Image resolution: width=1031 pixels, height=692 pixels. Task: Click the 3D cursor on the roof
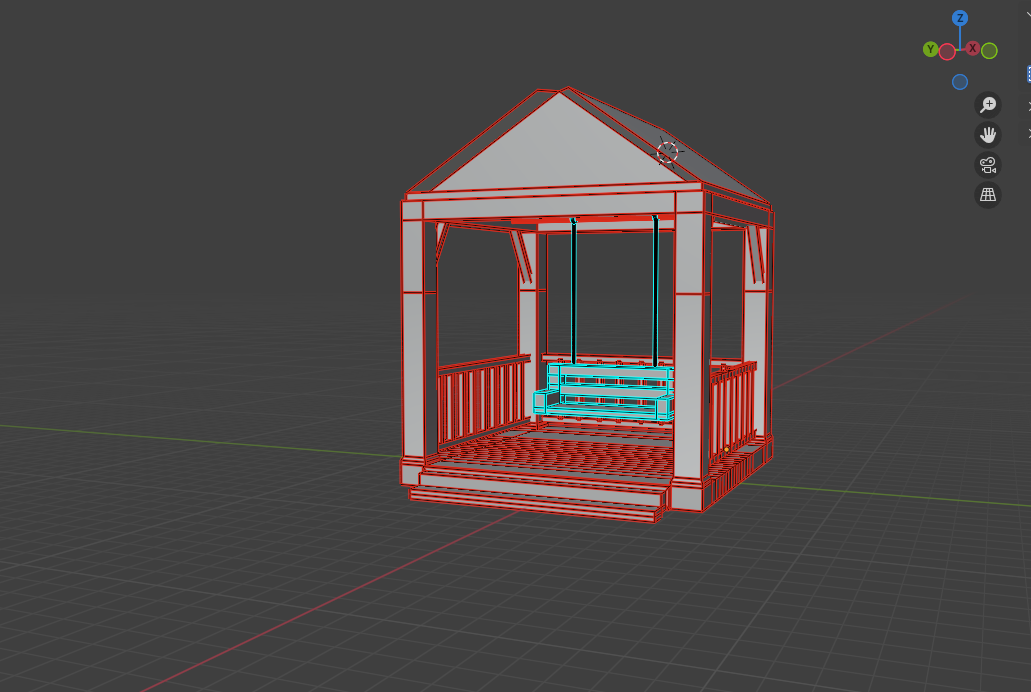point(667,152)
